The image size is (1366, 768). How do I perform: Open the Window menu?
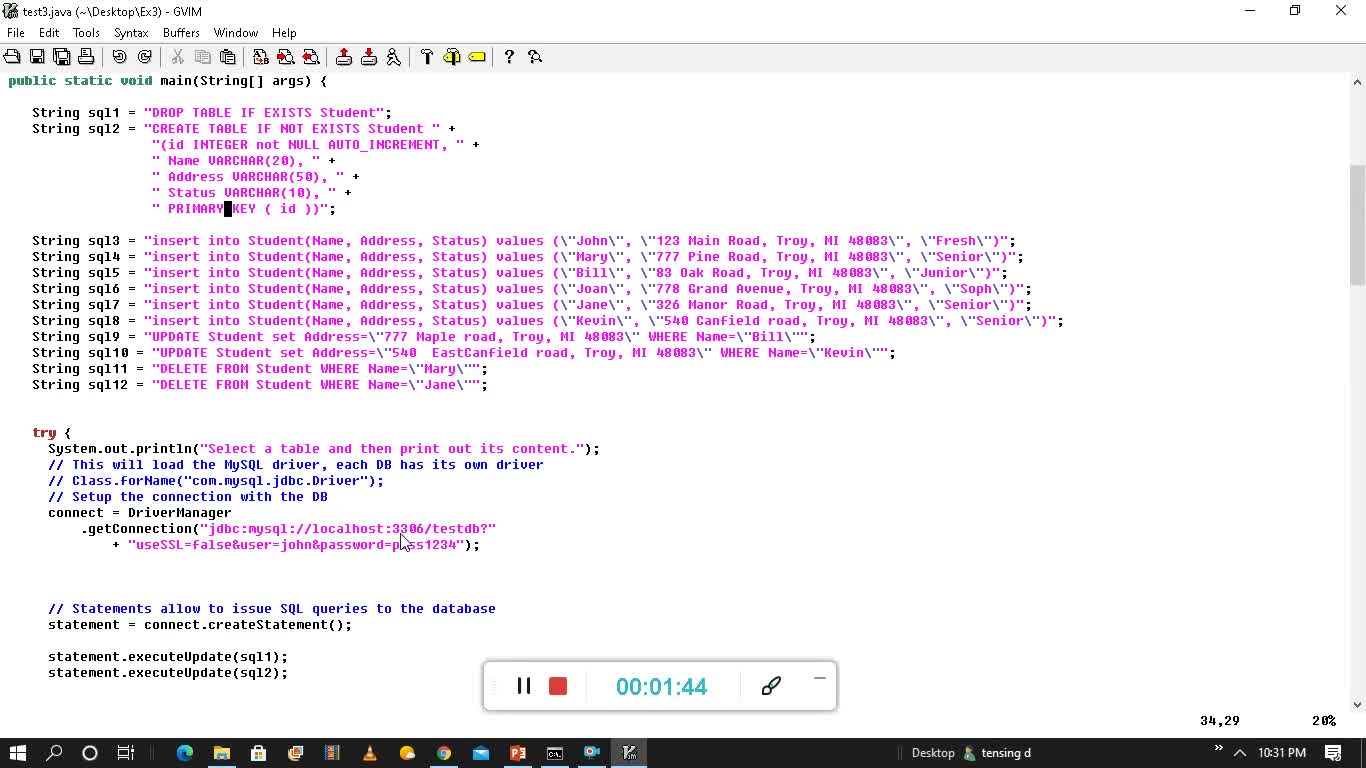[x=236, y=33]
